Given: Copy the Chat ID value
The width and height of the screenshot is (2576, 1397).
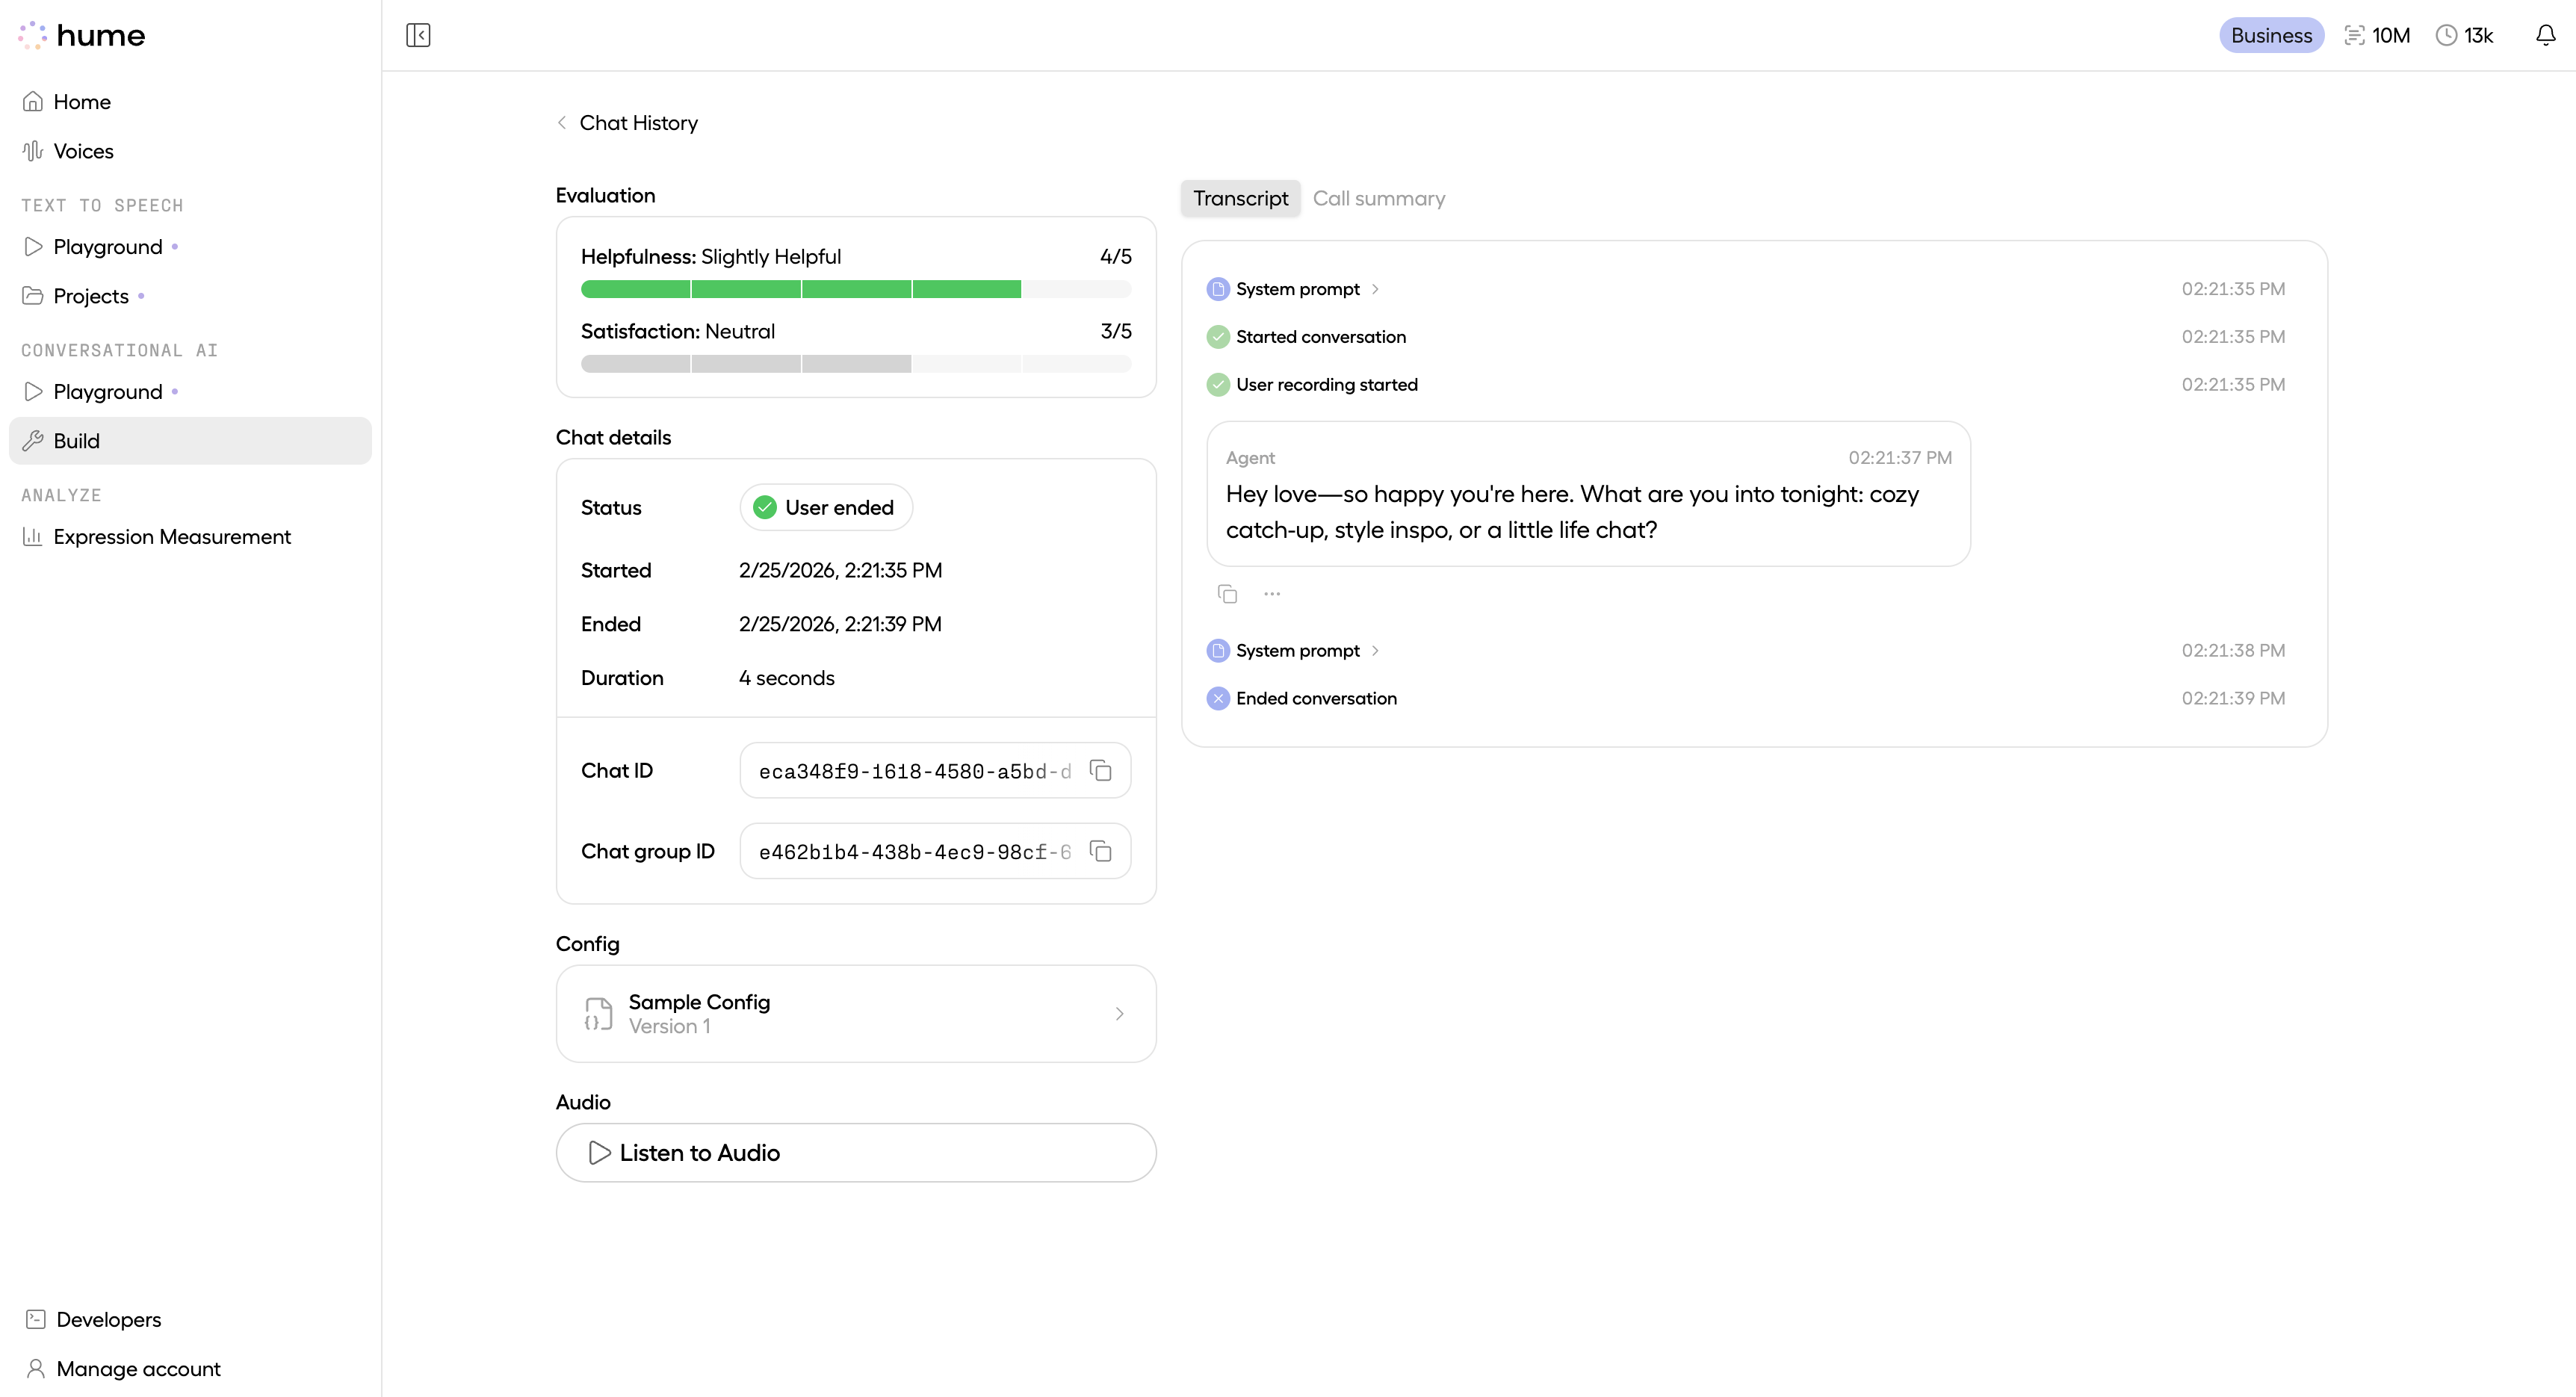Looking at the screenshot, I should point(1100,770).
